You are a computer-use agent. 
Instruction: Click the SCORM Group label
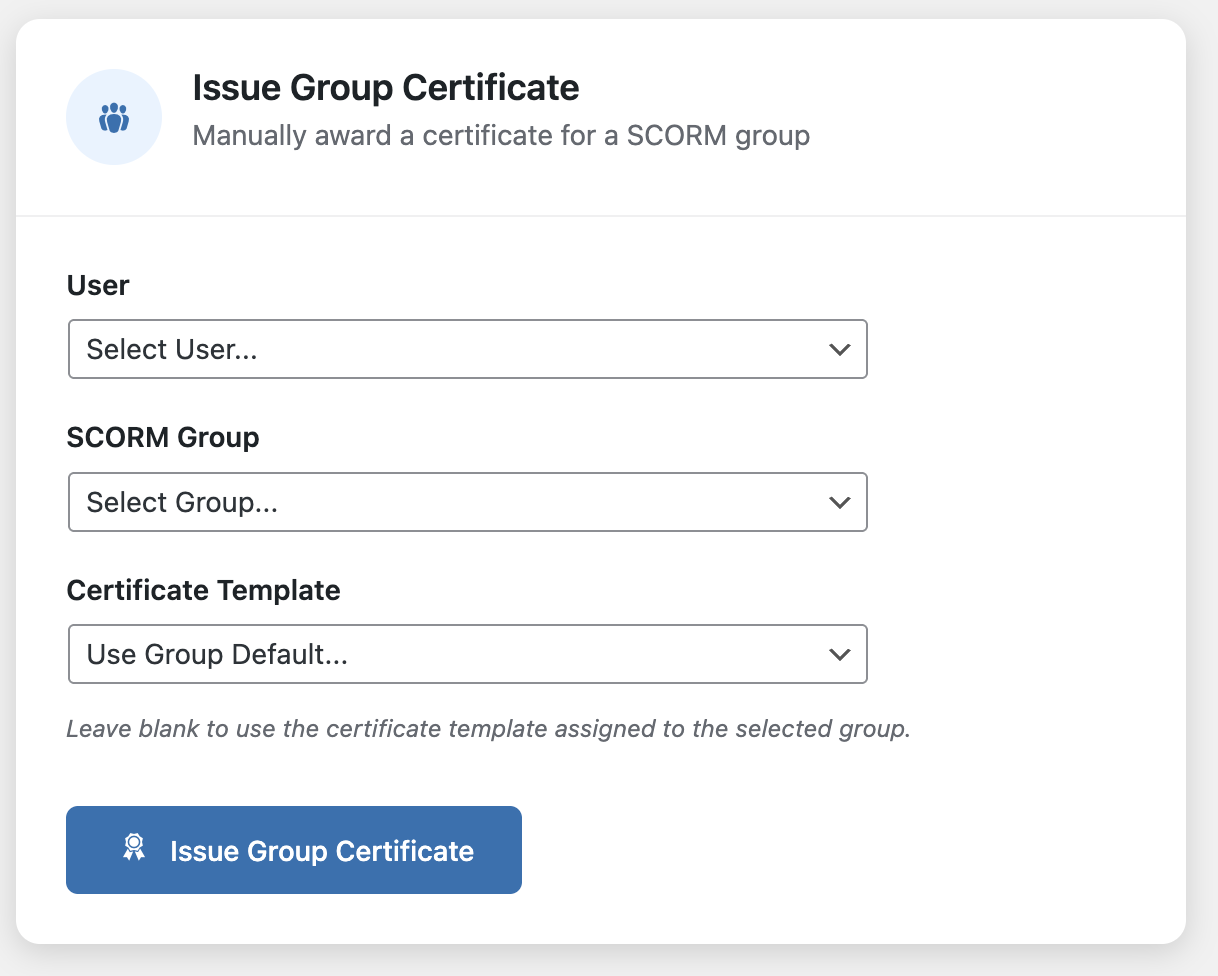(x=163, y=438)
